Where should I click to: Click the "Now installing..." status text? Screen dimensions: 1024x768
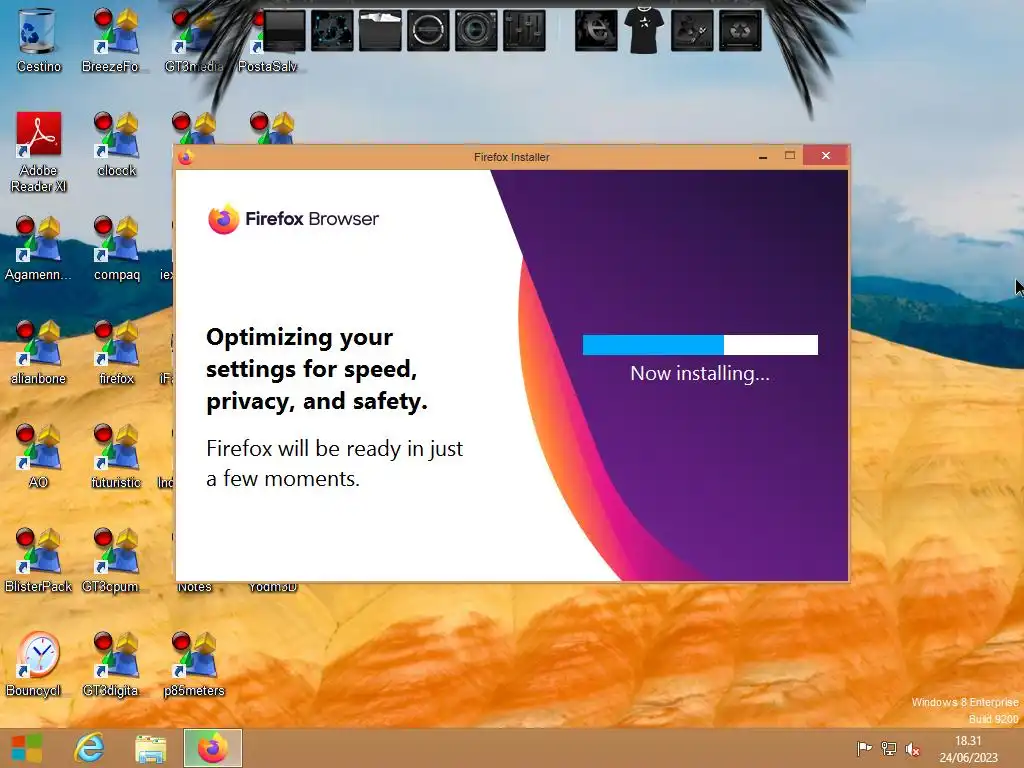click(700, 373)
